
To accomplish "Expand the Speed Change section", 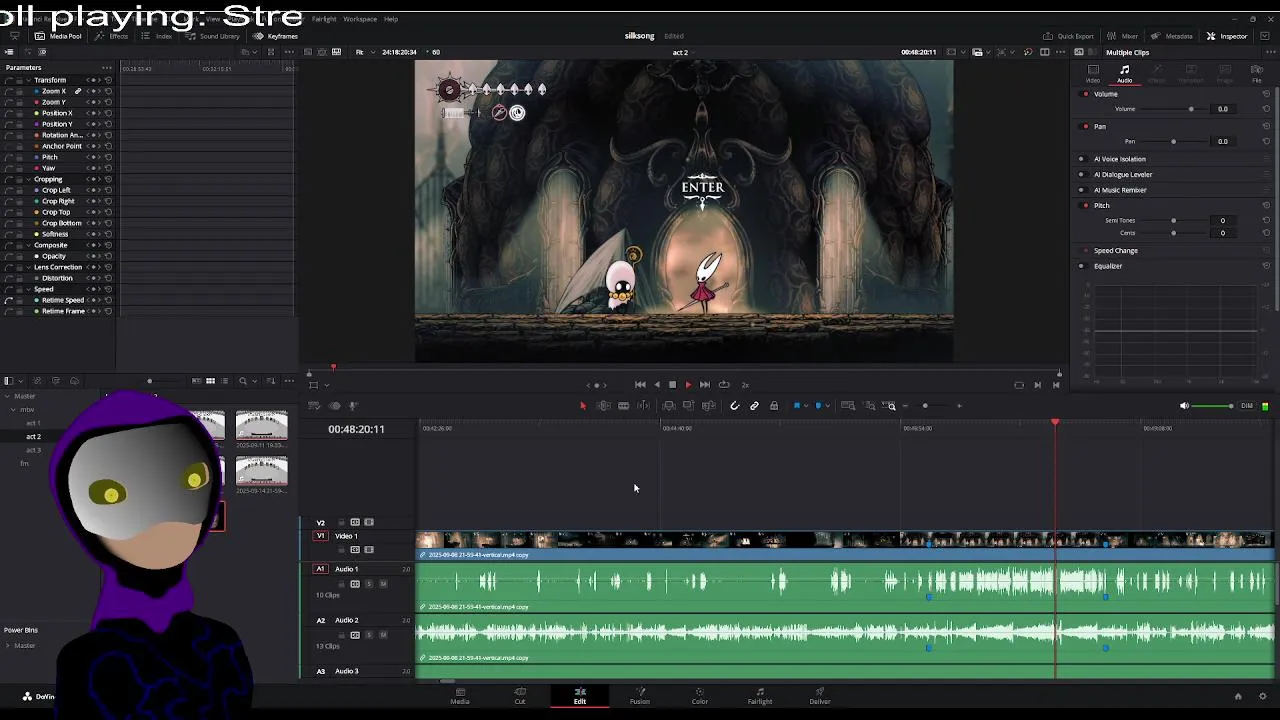I will [1115, 251].
